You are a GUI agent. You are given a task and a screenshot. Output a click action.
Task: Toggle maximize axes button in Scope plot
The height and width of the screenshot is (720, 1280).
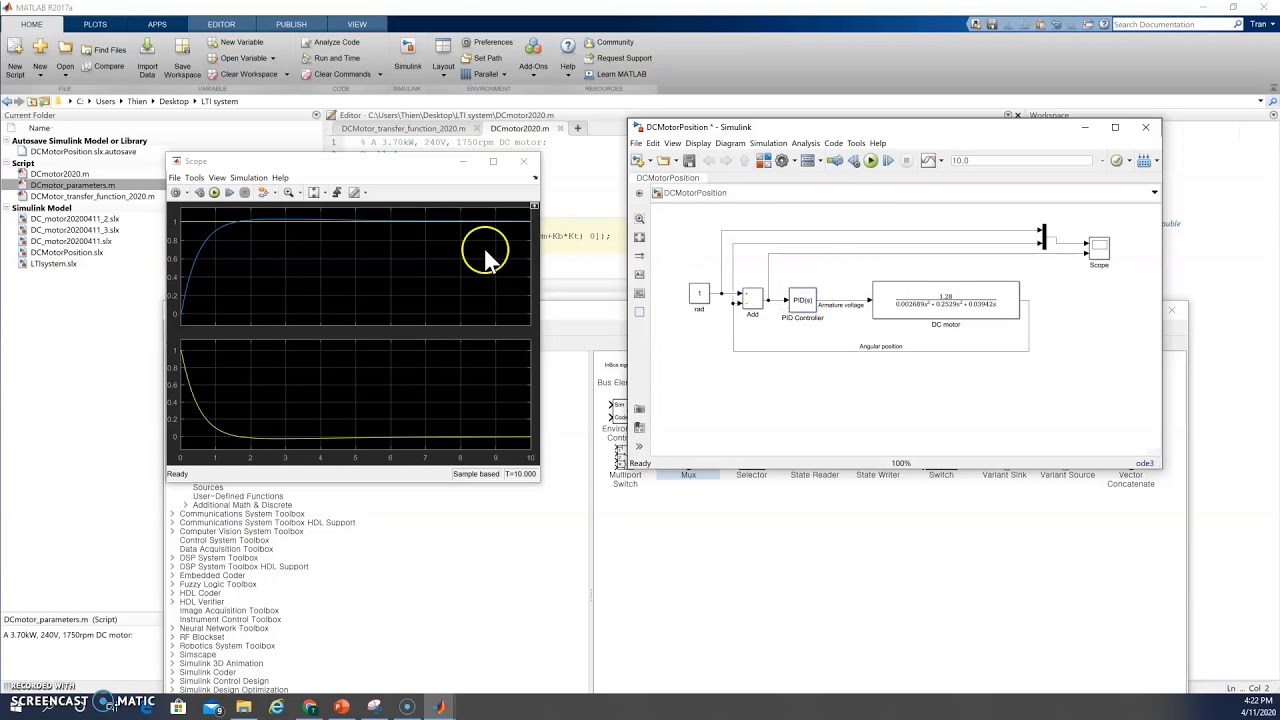(x=534, y=206)
